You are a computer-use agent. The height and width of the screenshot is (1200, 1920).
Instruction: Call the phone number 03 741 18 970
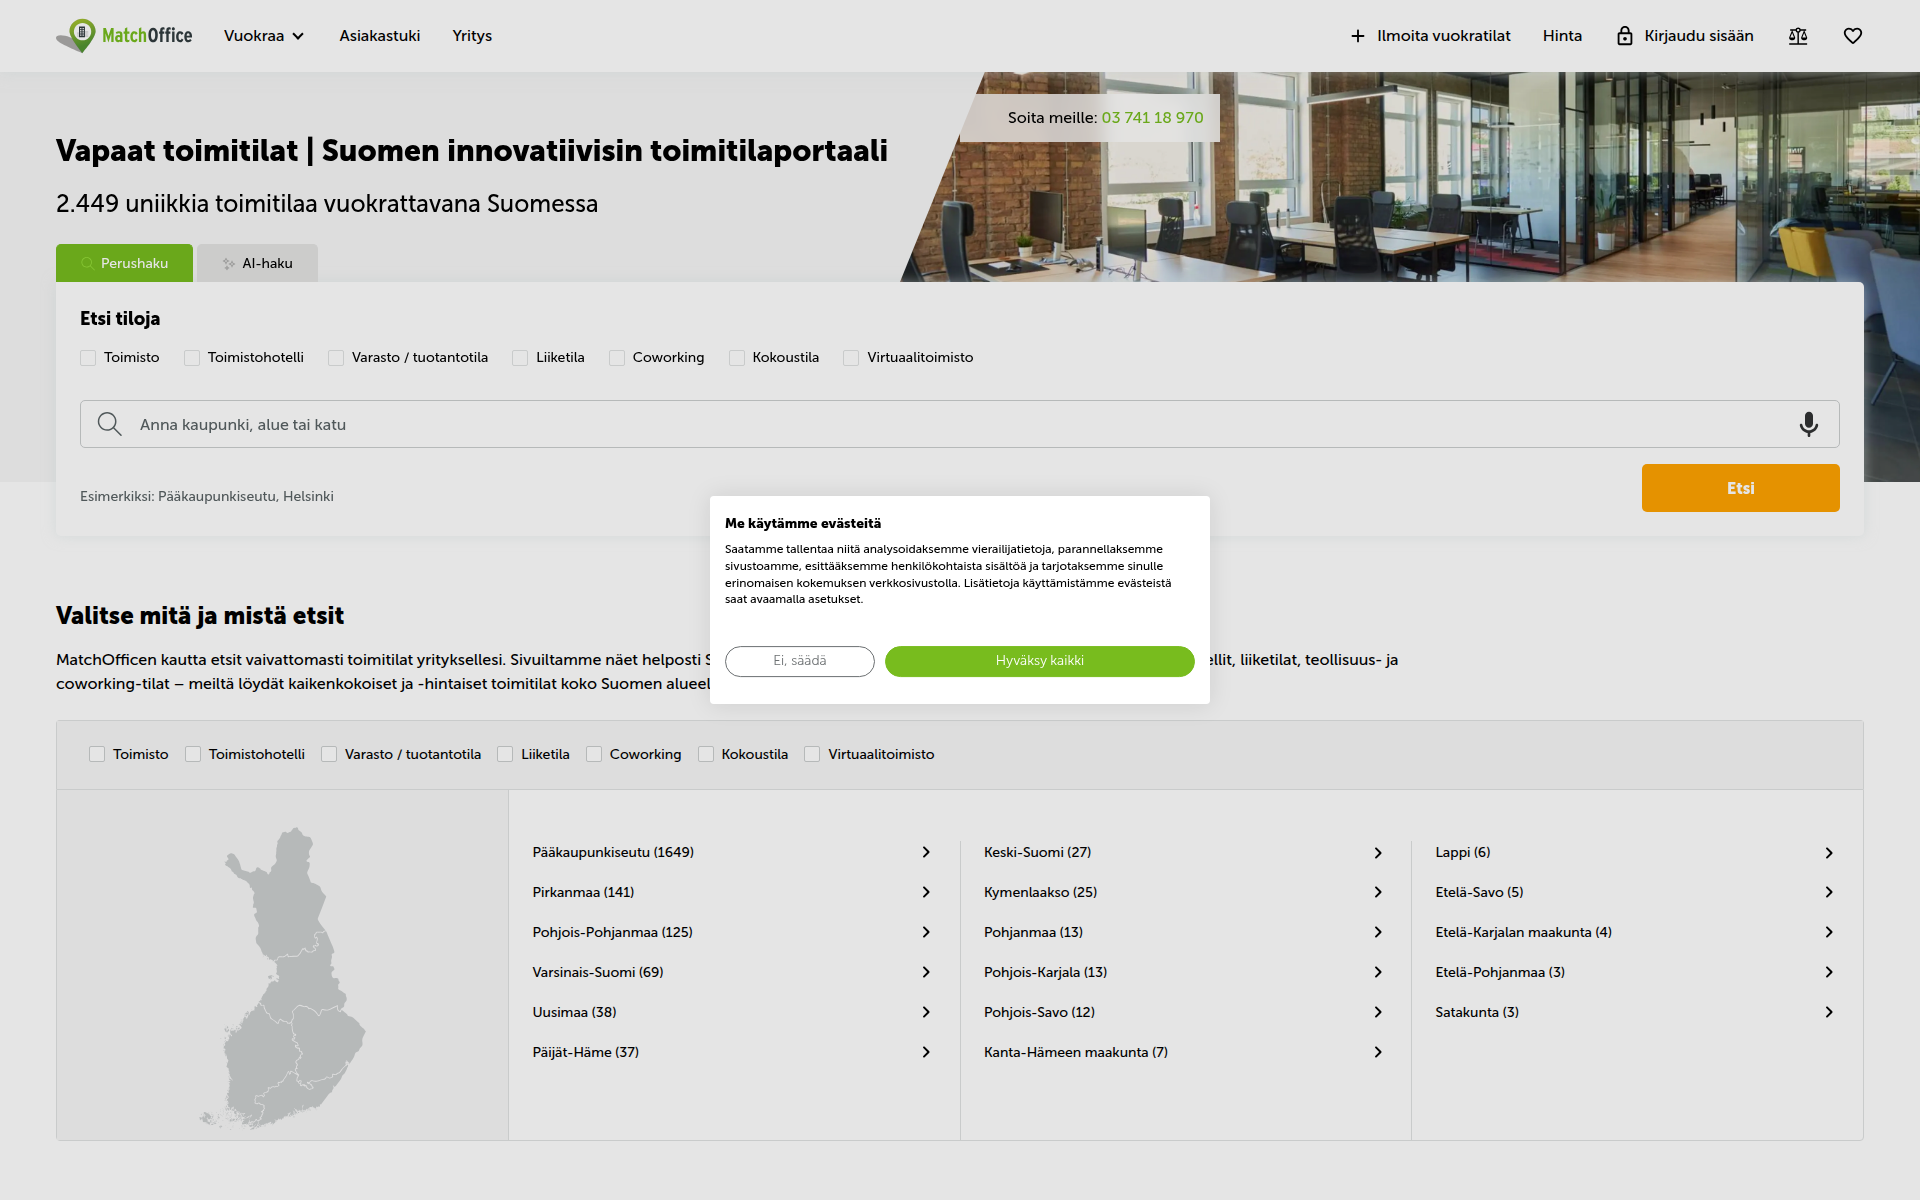[x=1152, y=117]
